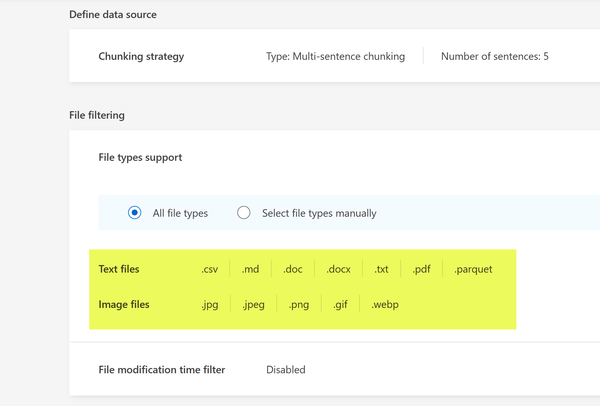Click Type: Multi-sentence chunking text
Image resolution: width=600 pixels, height=406 pixels.
click(x=335, y=57)
